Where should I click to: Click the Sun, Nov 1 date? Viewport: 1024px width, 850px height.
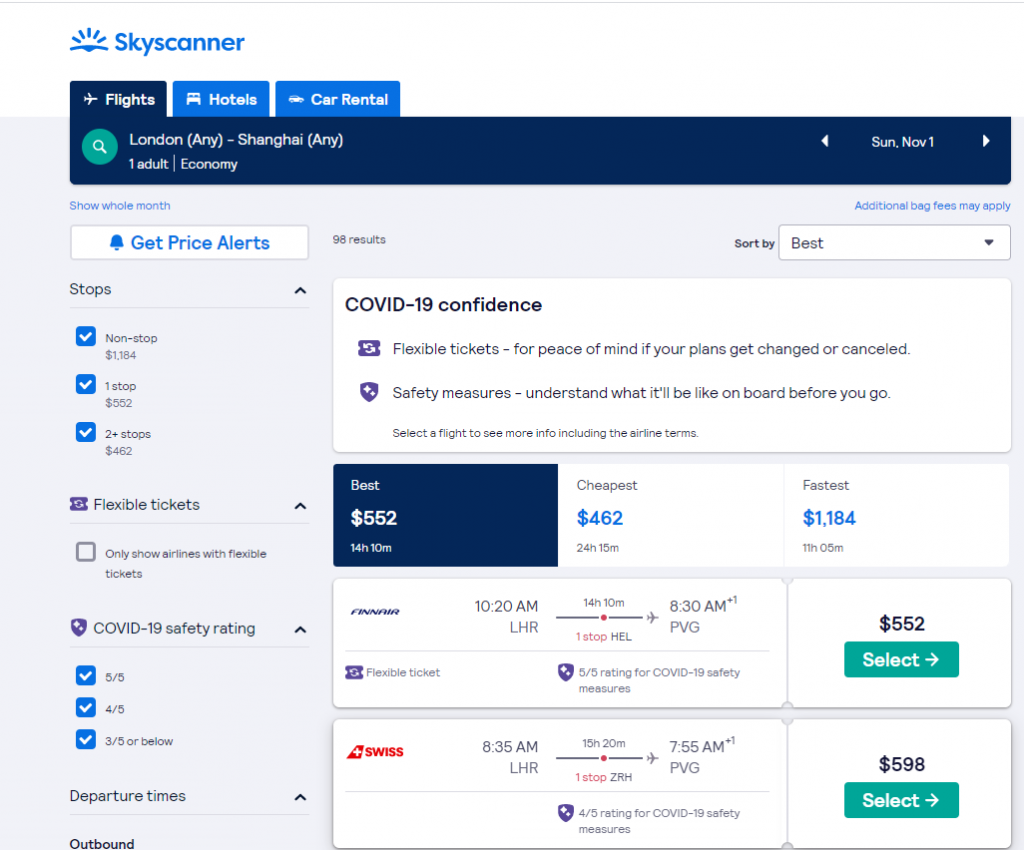(x=903, y=142)
